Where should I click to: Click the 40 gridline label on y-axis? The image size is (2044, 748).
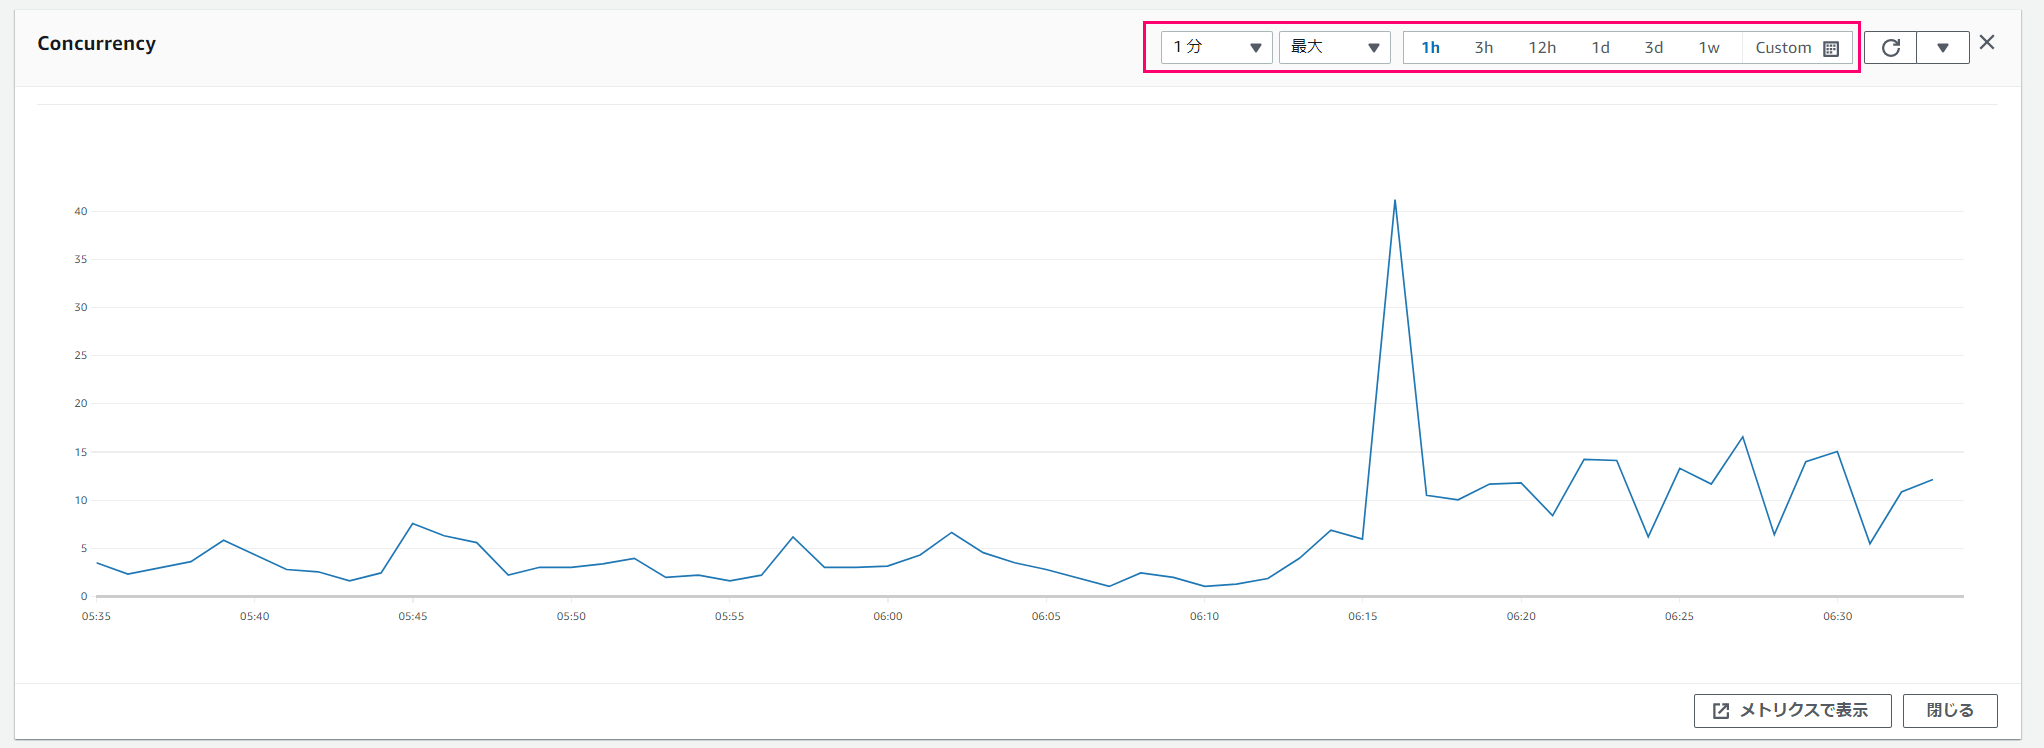pyautogui.click(x=81, y=211)
